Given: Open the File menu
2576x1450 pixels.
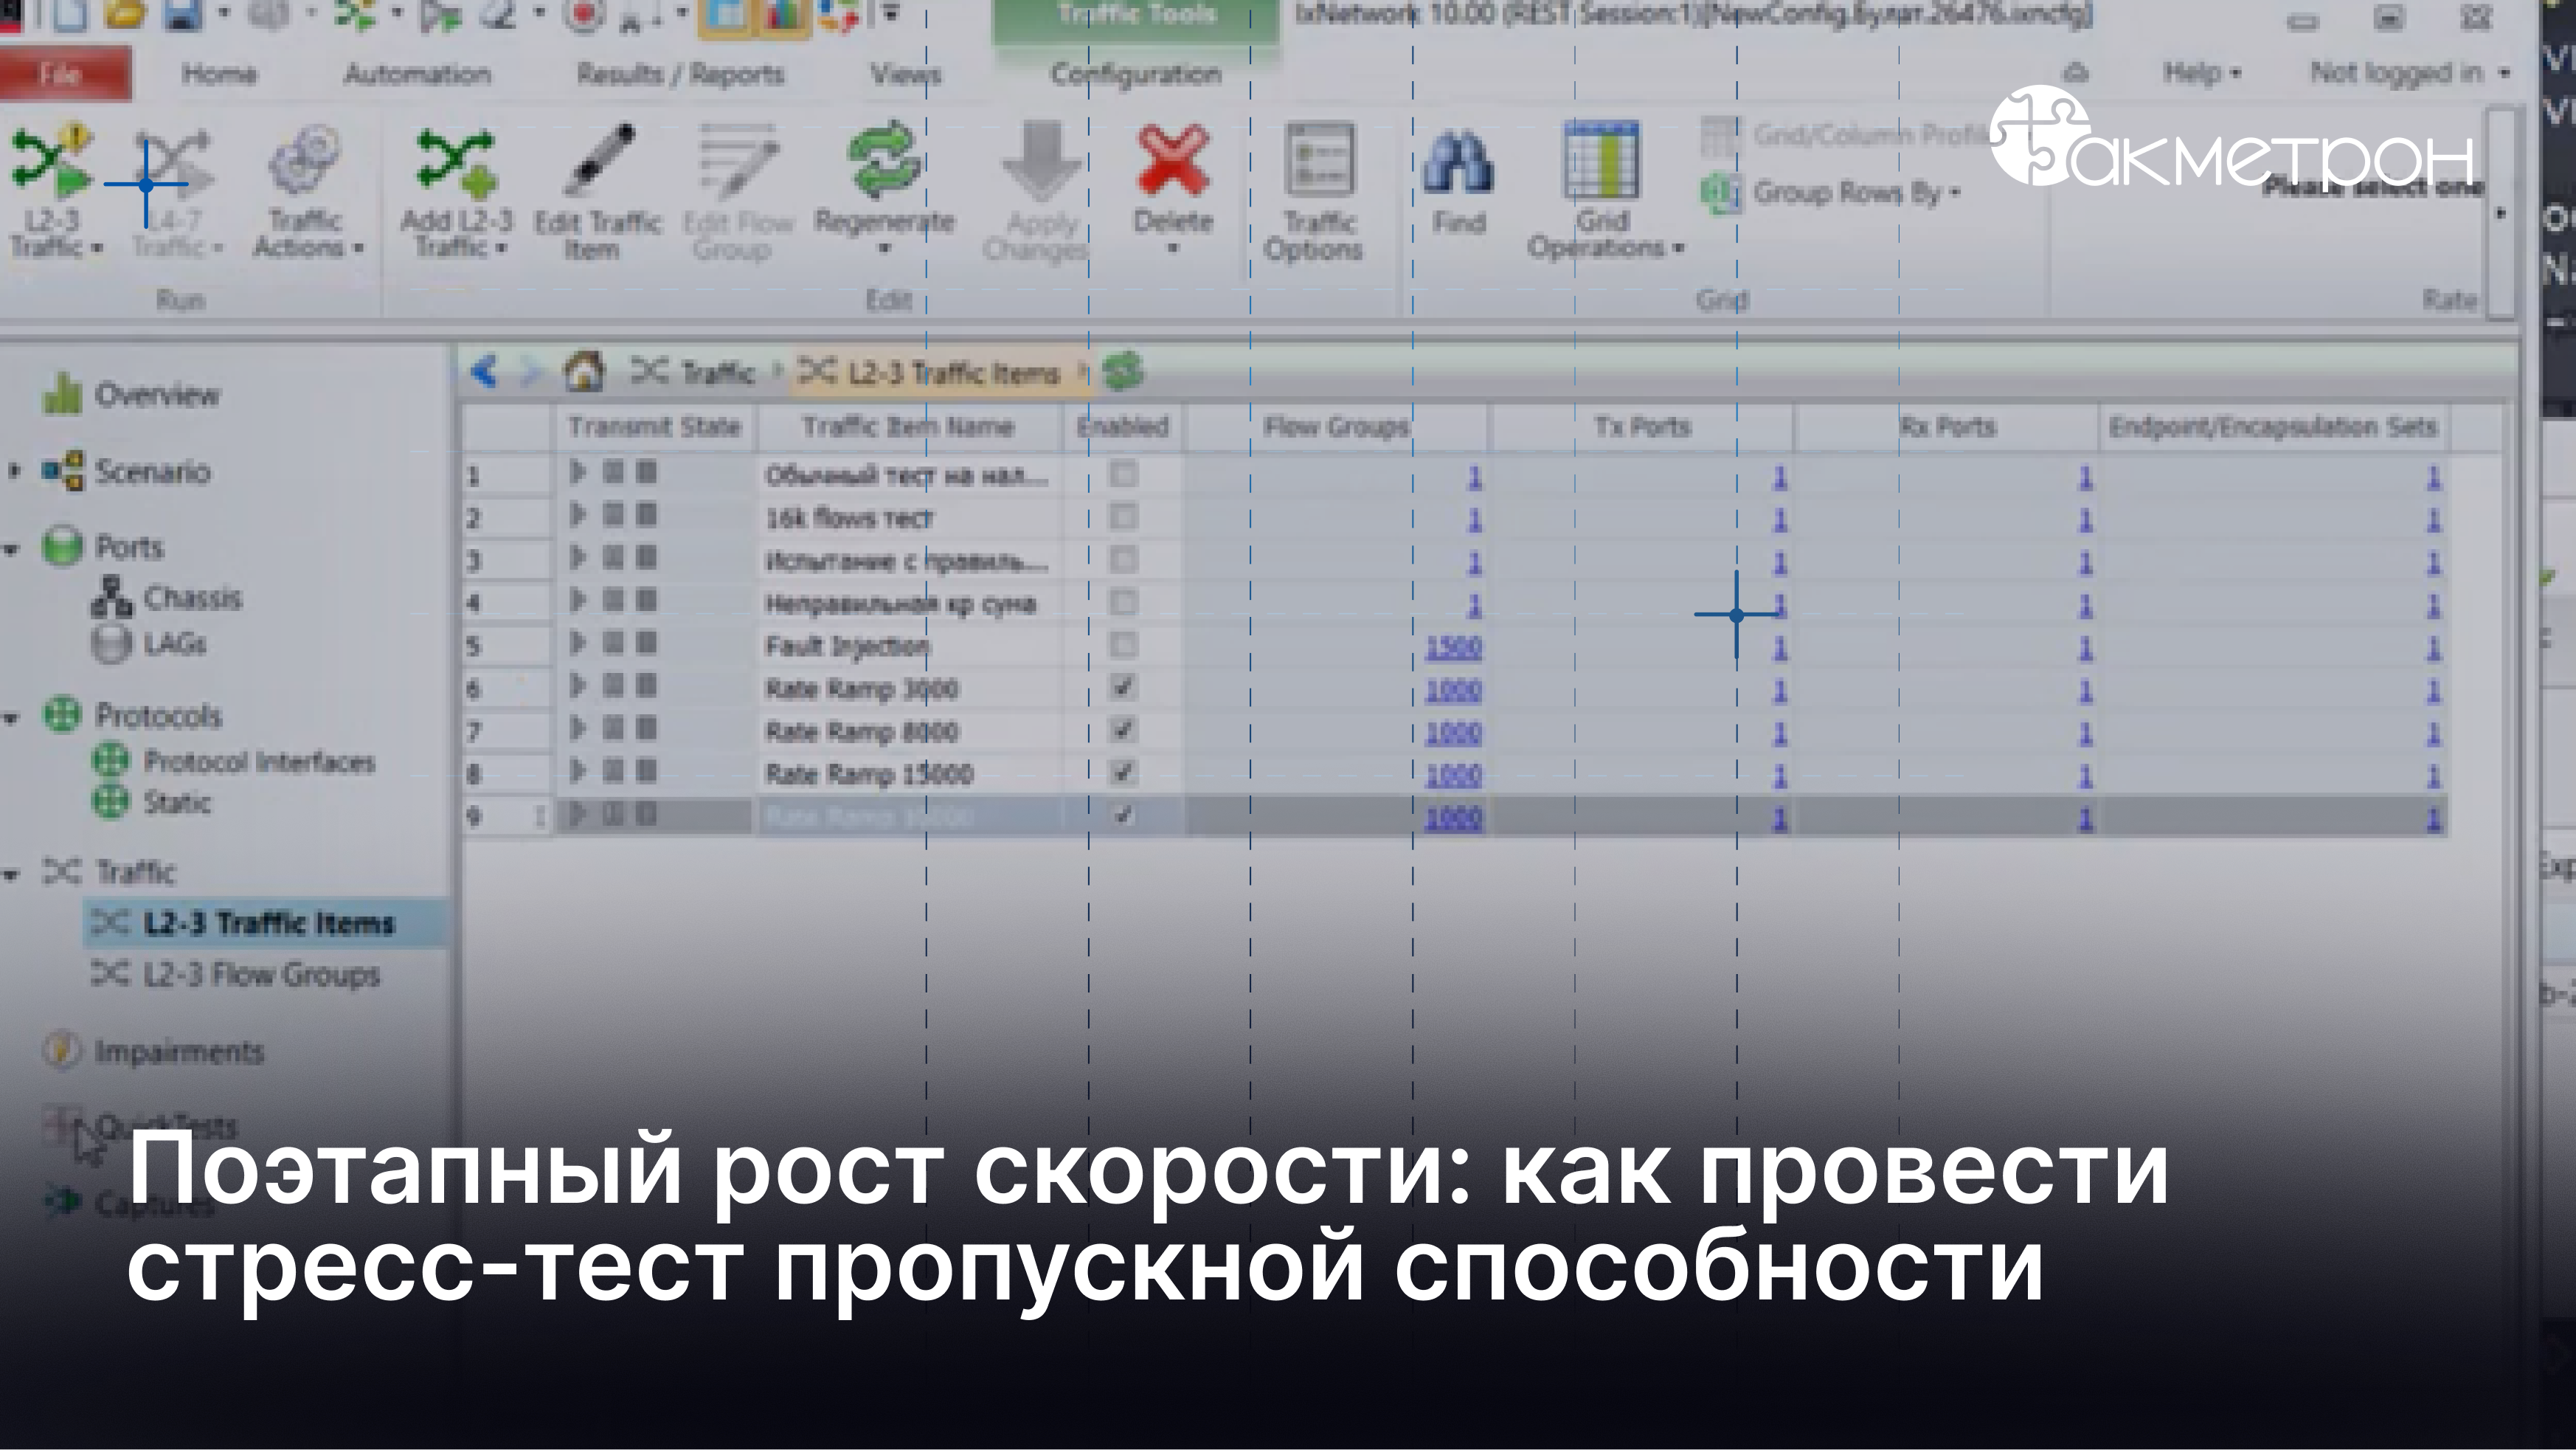Looking at the screenshot, I should click(x=62, y=73).
